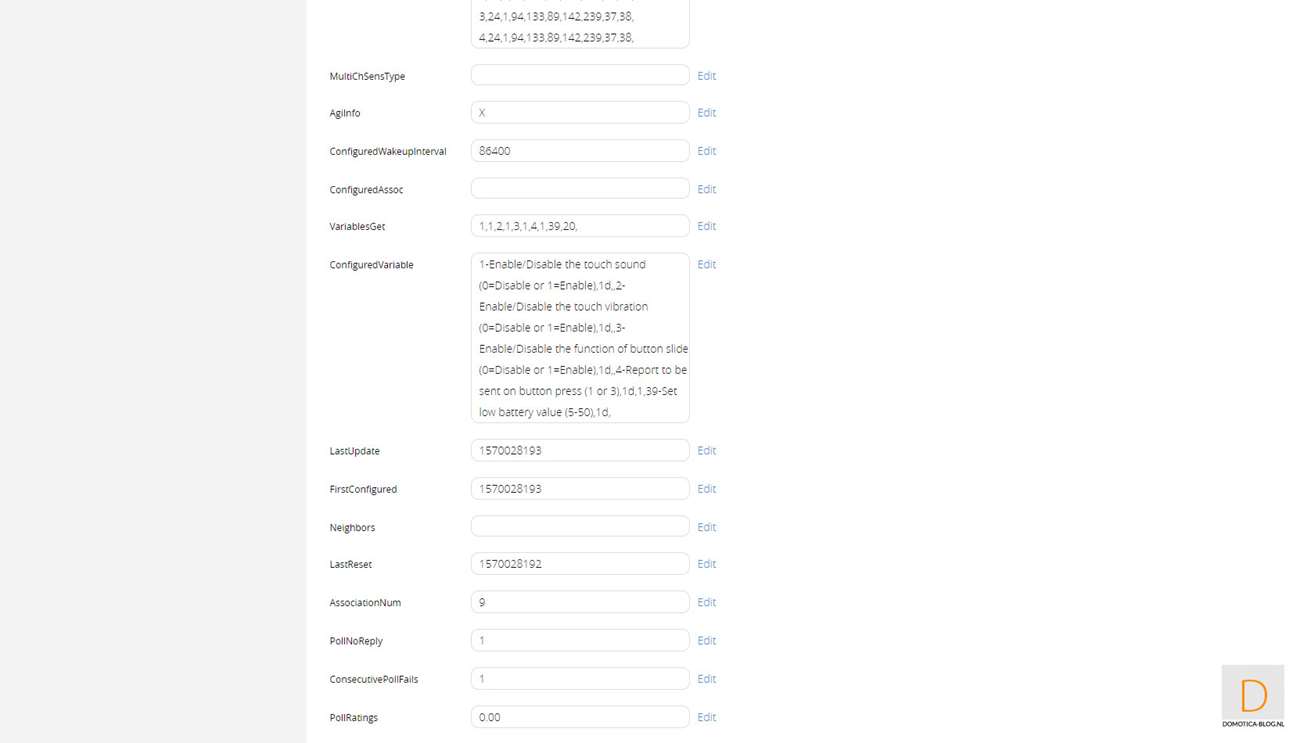This screenshot has height=743, width=1300.
Task: Click Edit next to ConfiguredVariable
Action: click(x=706, y=265)
